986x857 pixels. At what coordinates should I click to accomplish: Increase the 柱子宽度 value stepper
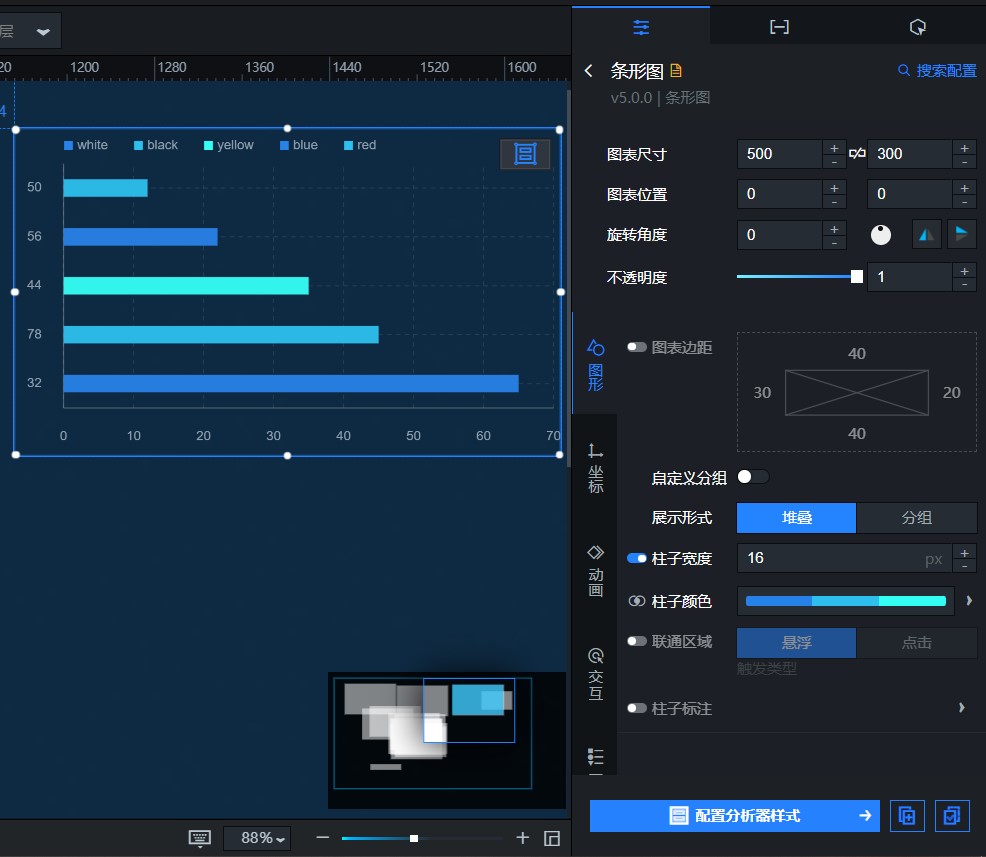pyautogui.click(x=965, y=553)
